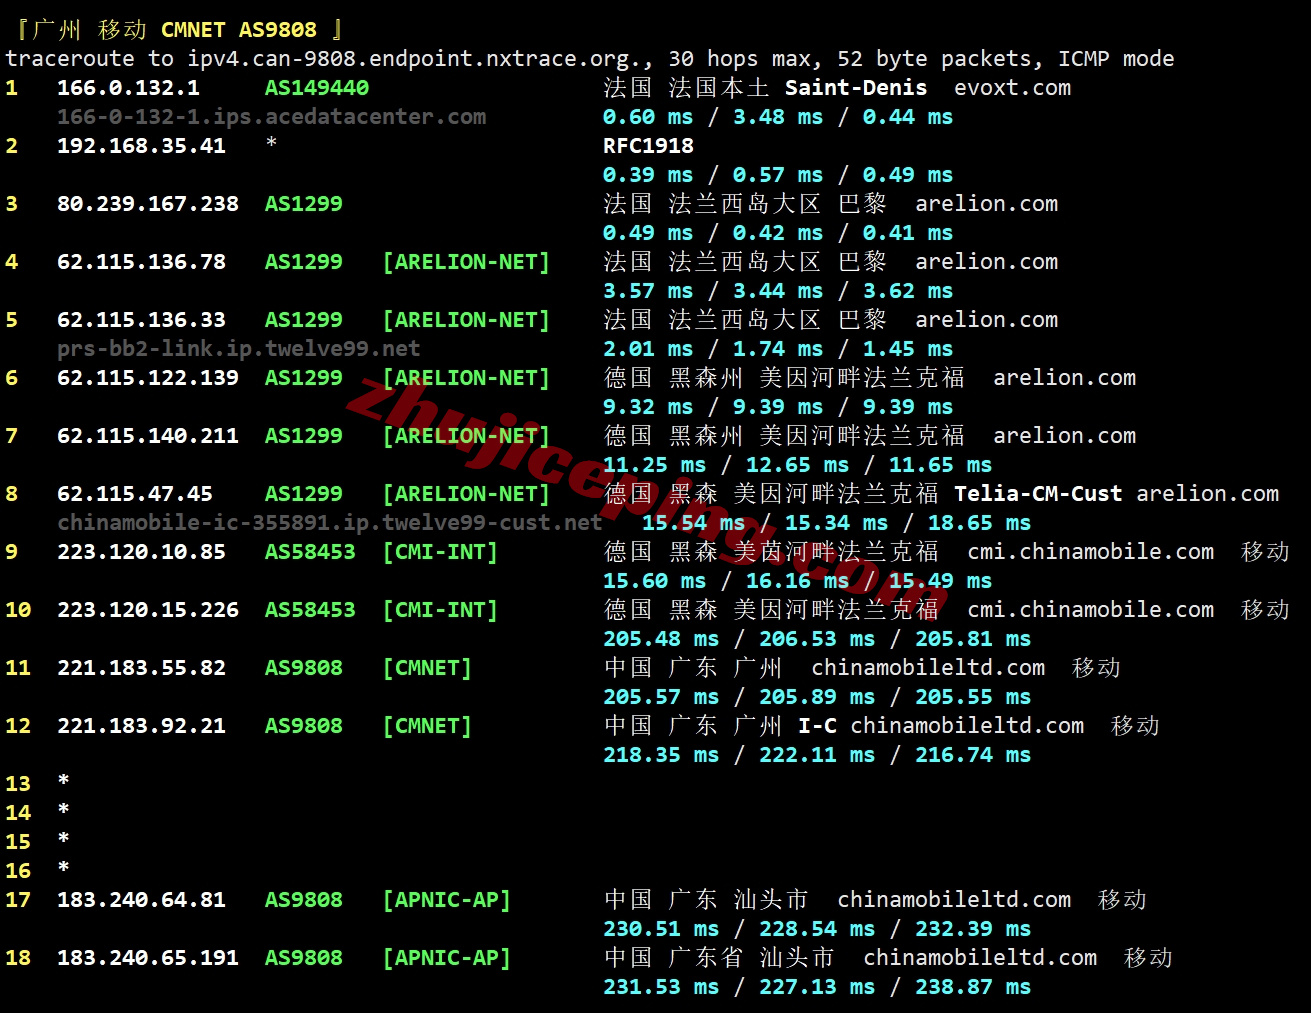The image size is (1311, 1013).
Task: Click IP address 80.239.167.238
Action: 148,204
